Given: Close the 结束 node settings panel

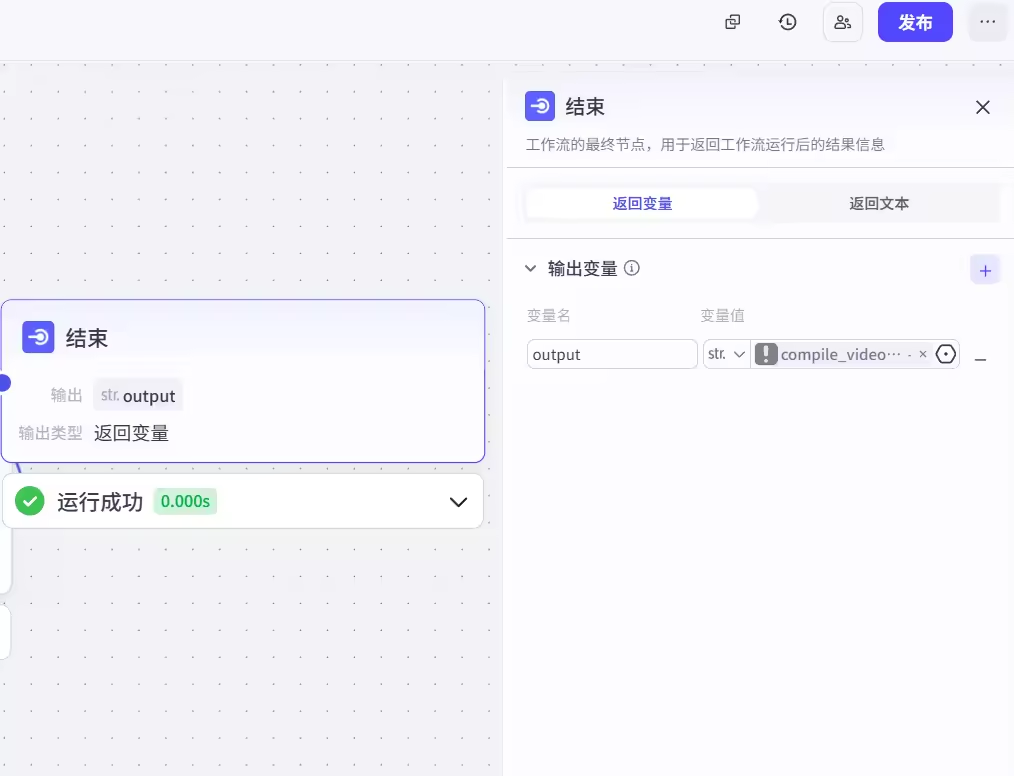Looking at the screenshot, I should (983, 107).
